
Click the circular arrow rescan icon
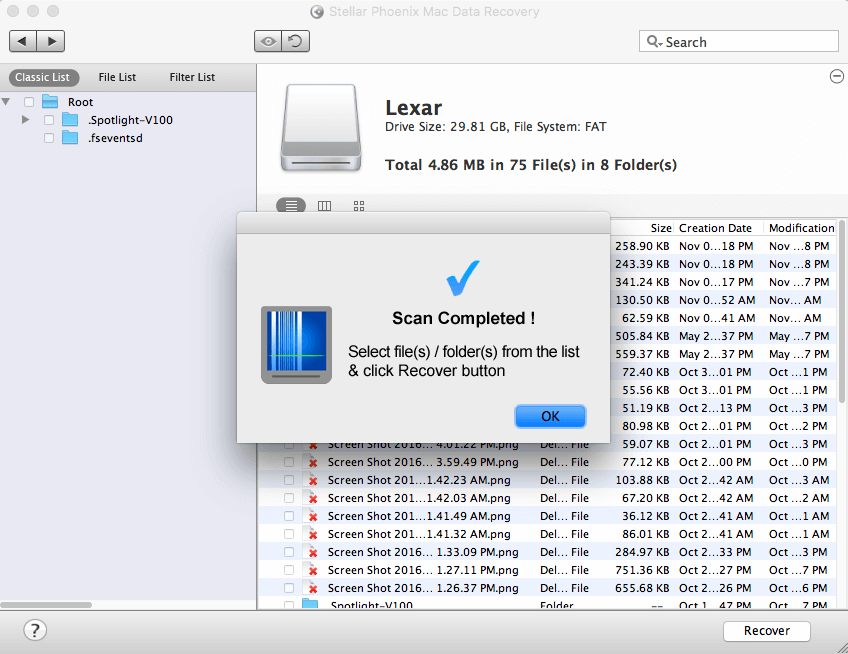pos(296,41)
